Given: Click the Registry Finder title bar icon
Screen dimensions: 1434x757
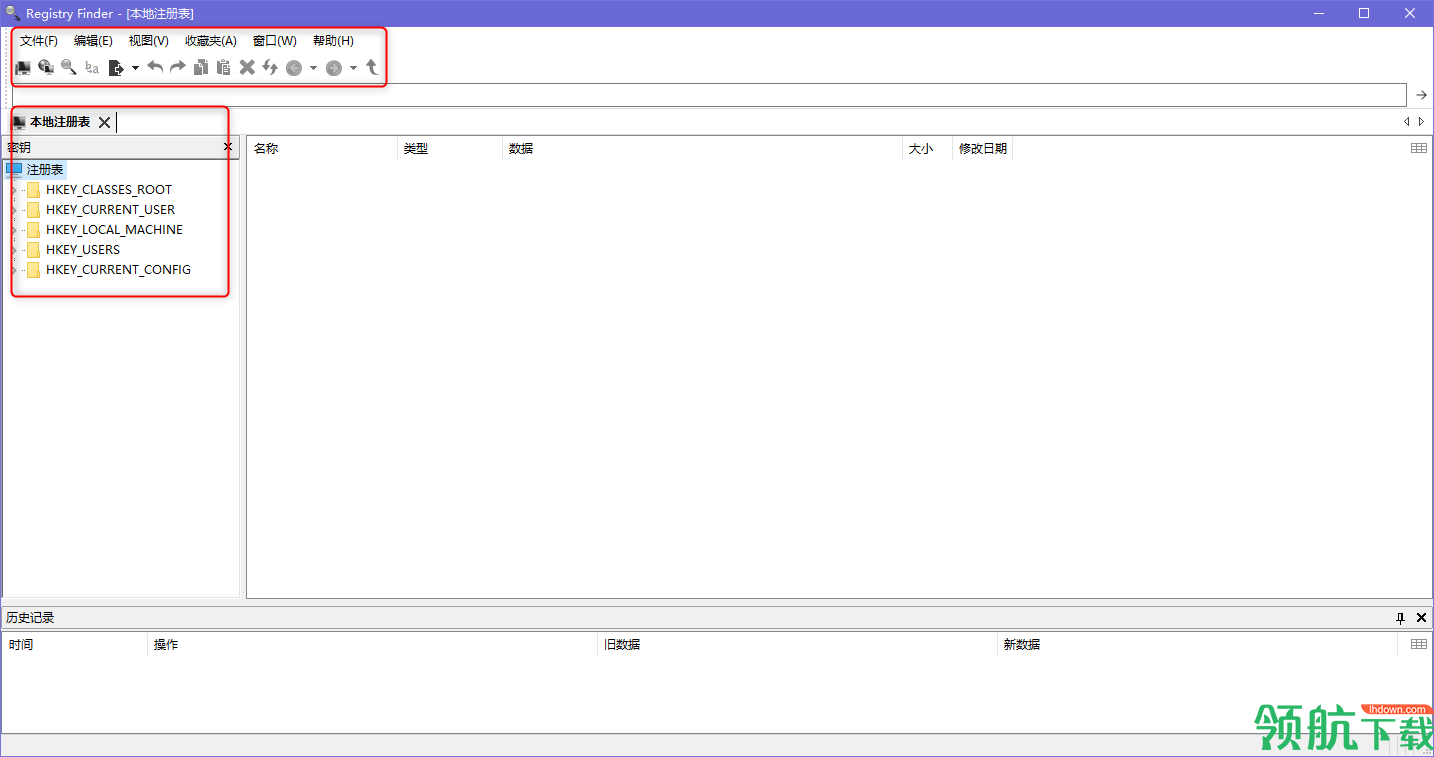Looking at the screenshot, I should (x=13, y=13).
